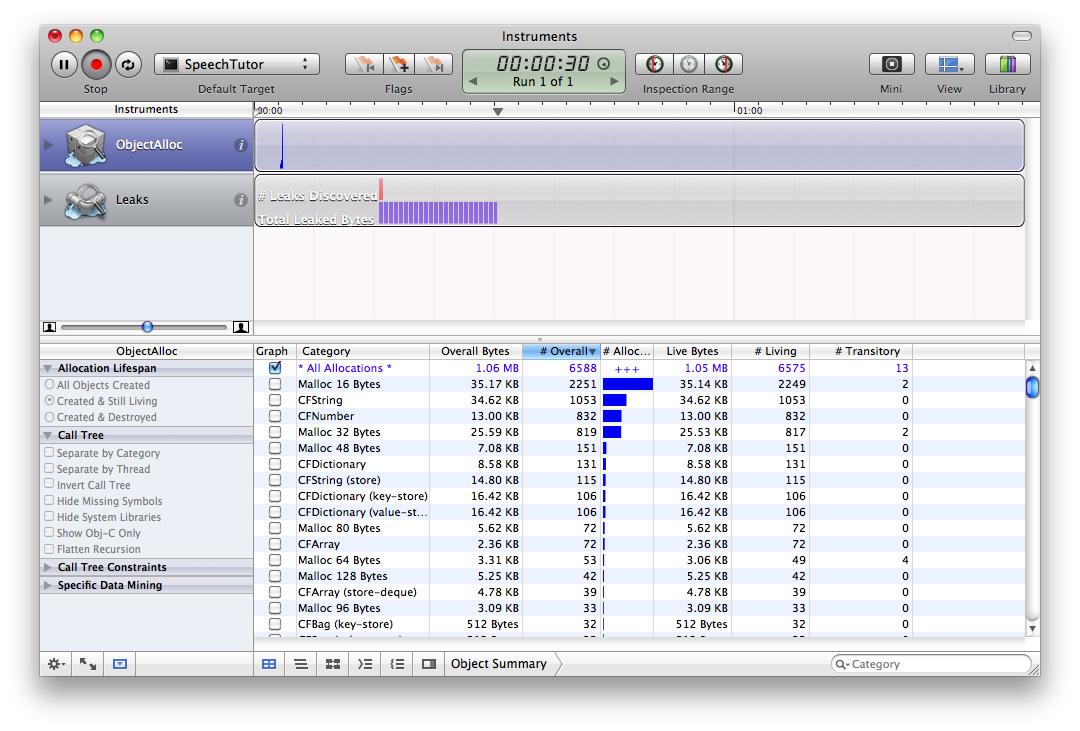Open the Leaks info inspector button
The image size is (1080, 731).
[x=240, y=200]
